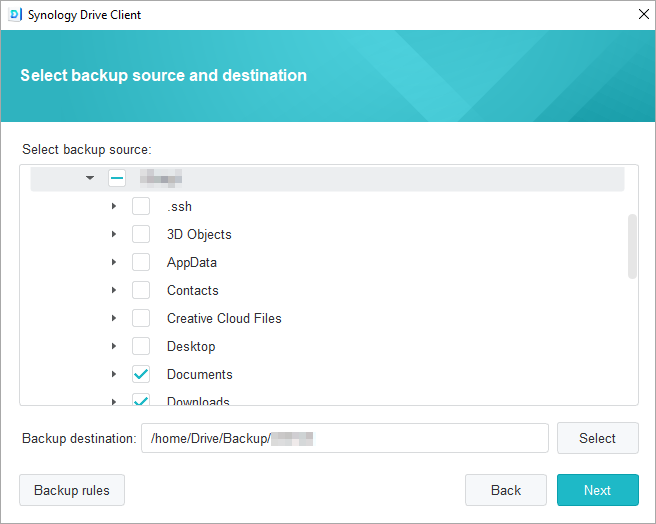The height and width of the screenshot is (524, 656).
Task: Open Backup rules settings
Action: (x=72, y=490)
